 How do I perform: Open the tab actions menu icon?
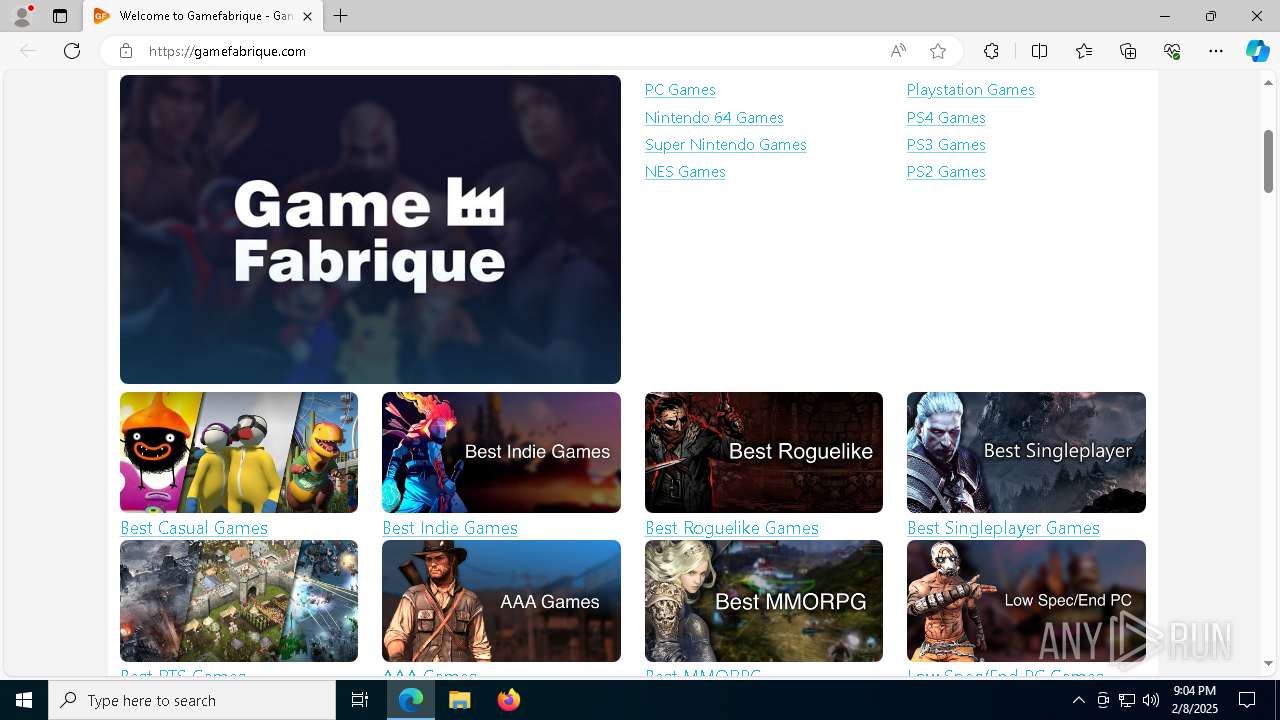click(x=60, y=16)
